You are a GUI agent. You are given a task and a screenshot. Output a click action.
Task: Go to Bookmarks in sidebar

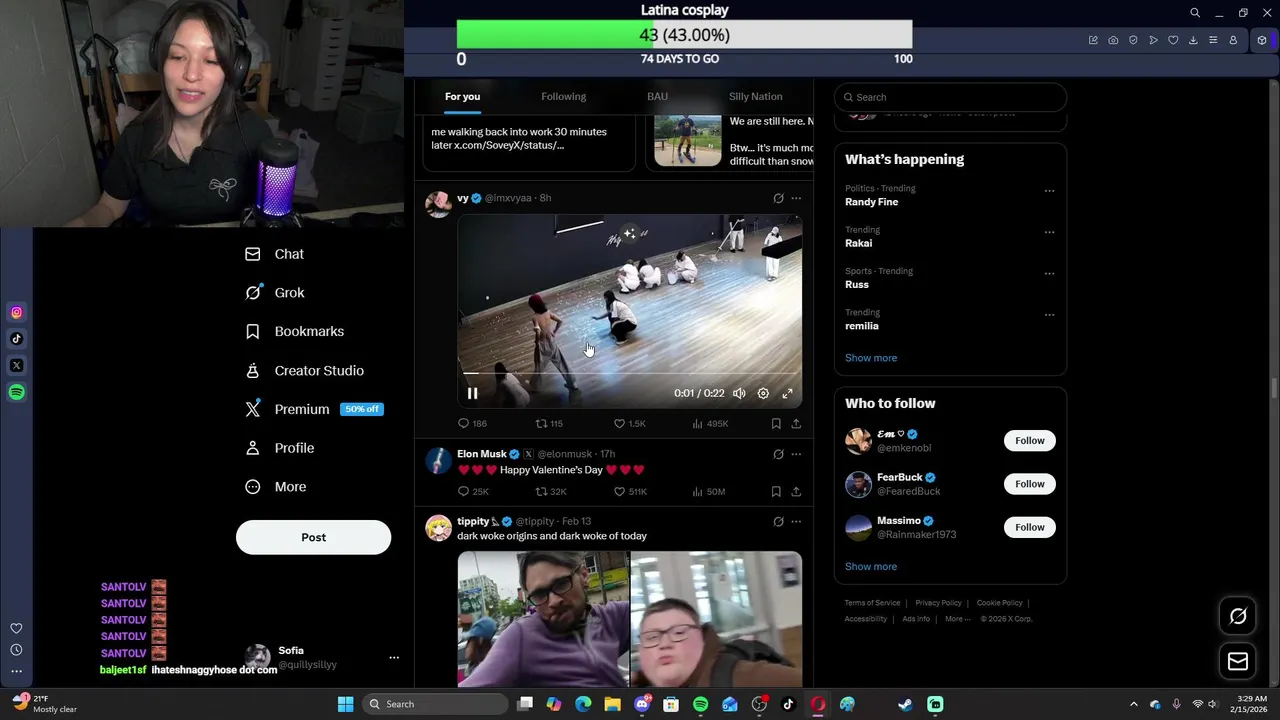tap(295, 331)
